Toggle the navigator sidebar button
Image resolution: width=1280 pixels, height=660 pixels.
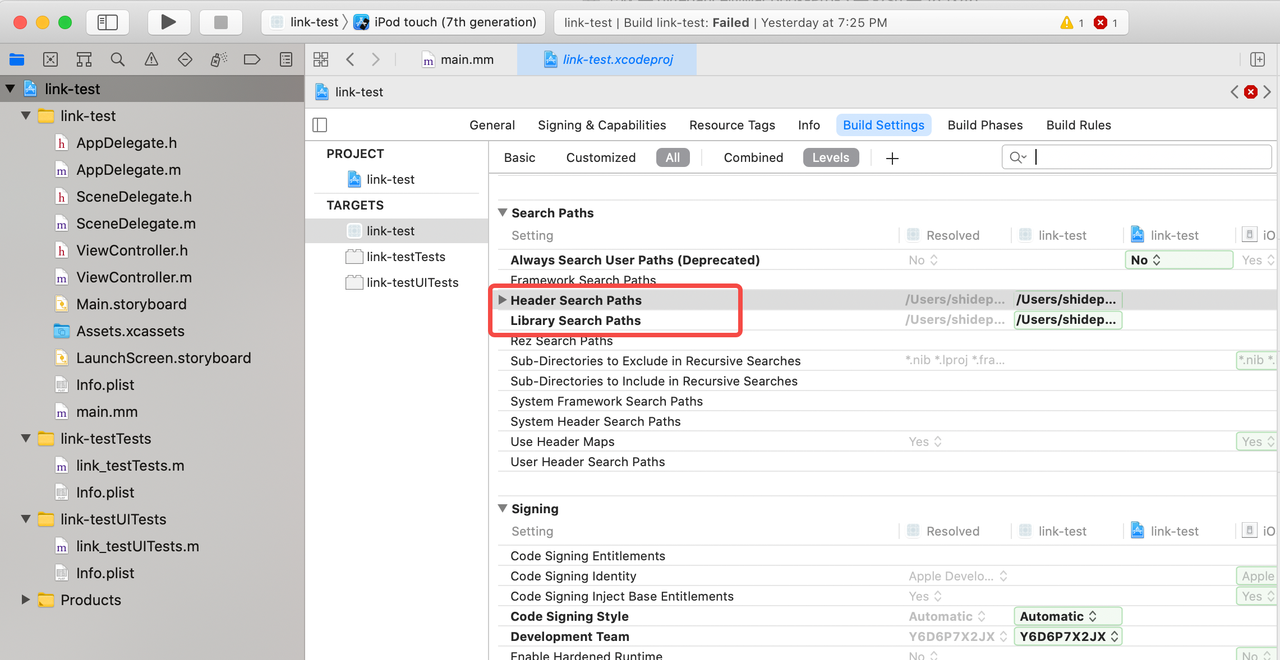[108, 22]
